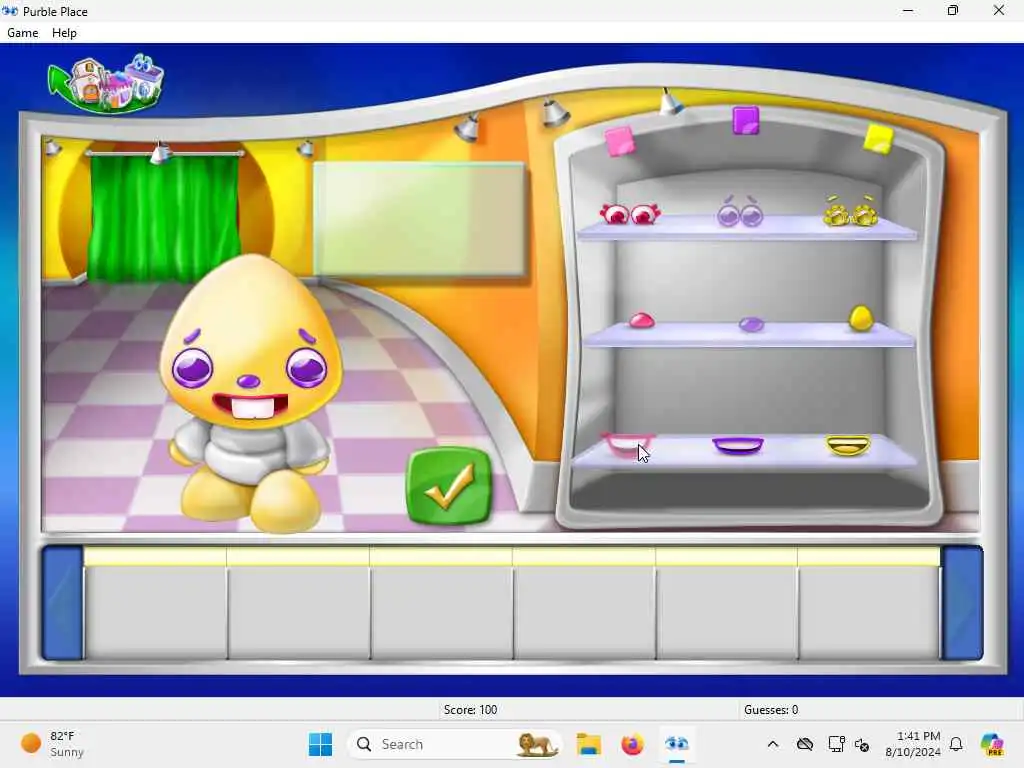Open the notifications bell
1024x768 pixels.
(956, 744)
